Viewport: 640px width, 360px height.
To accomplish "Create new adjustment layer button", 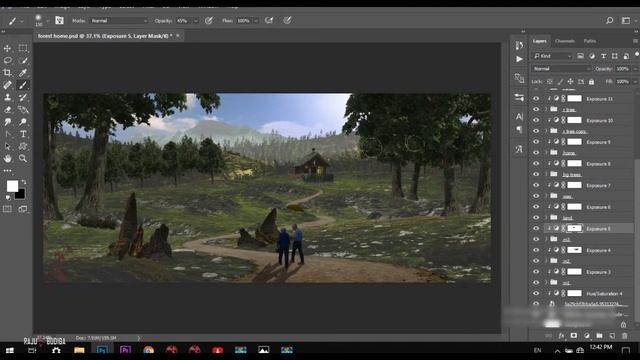I will [587, 336].
